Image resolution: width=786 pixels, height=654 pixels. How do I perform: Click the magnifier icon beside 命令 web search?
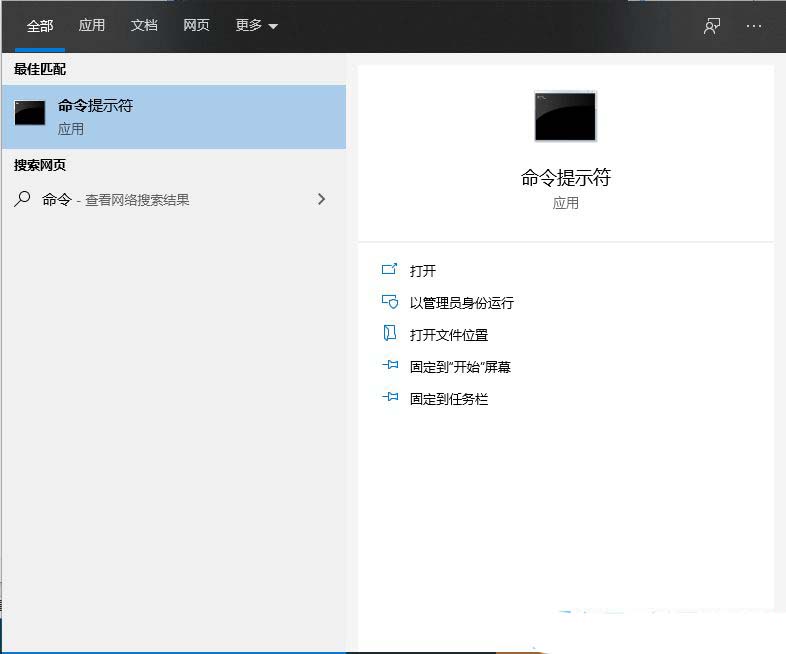(x=22, y=199)
